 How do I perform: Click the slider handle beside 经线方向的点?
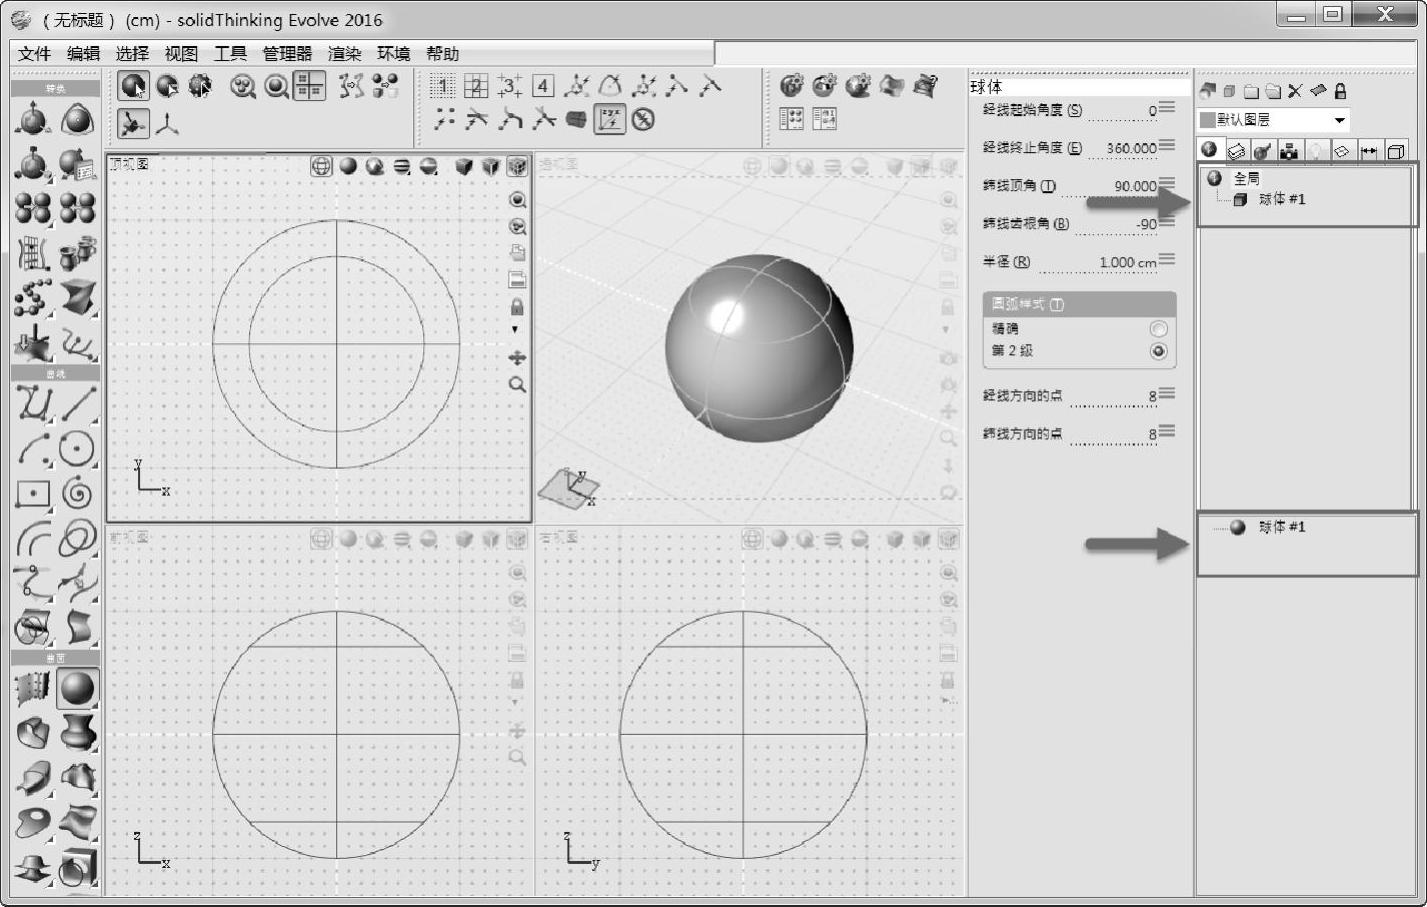point(1167,393)
